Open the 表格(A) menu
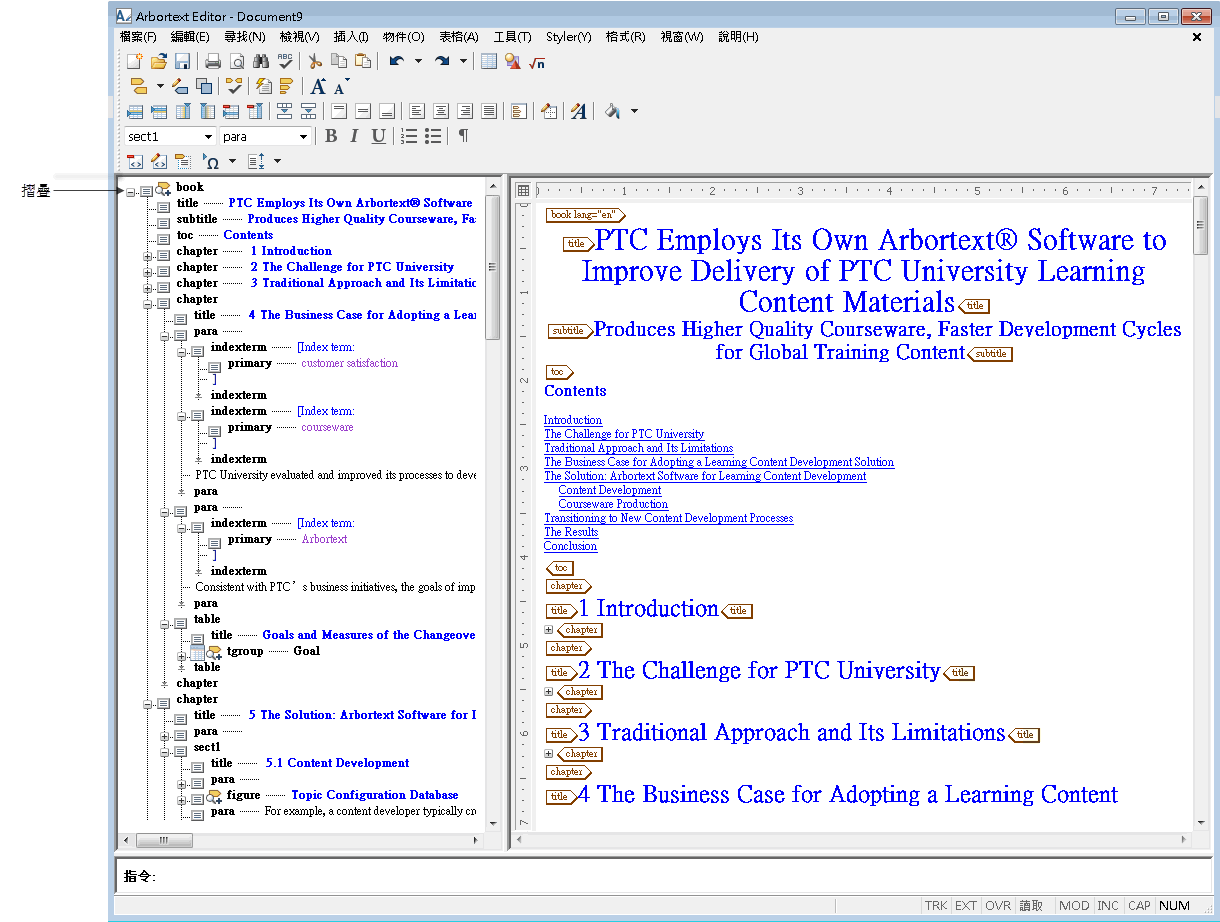The height and width of the screenshot is (922, 1220). click(459, 37)
